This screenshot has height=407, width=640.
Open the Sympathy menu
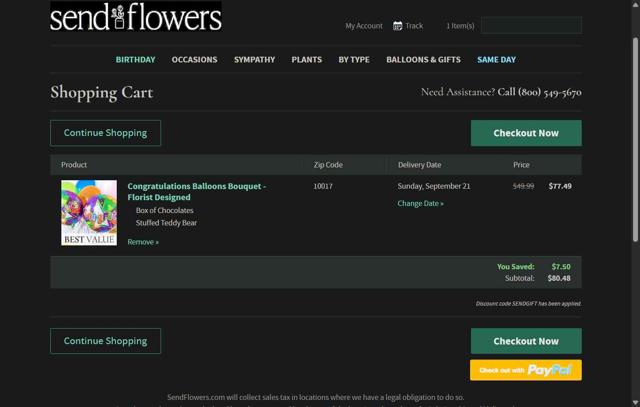254,60
